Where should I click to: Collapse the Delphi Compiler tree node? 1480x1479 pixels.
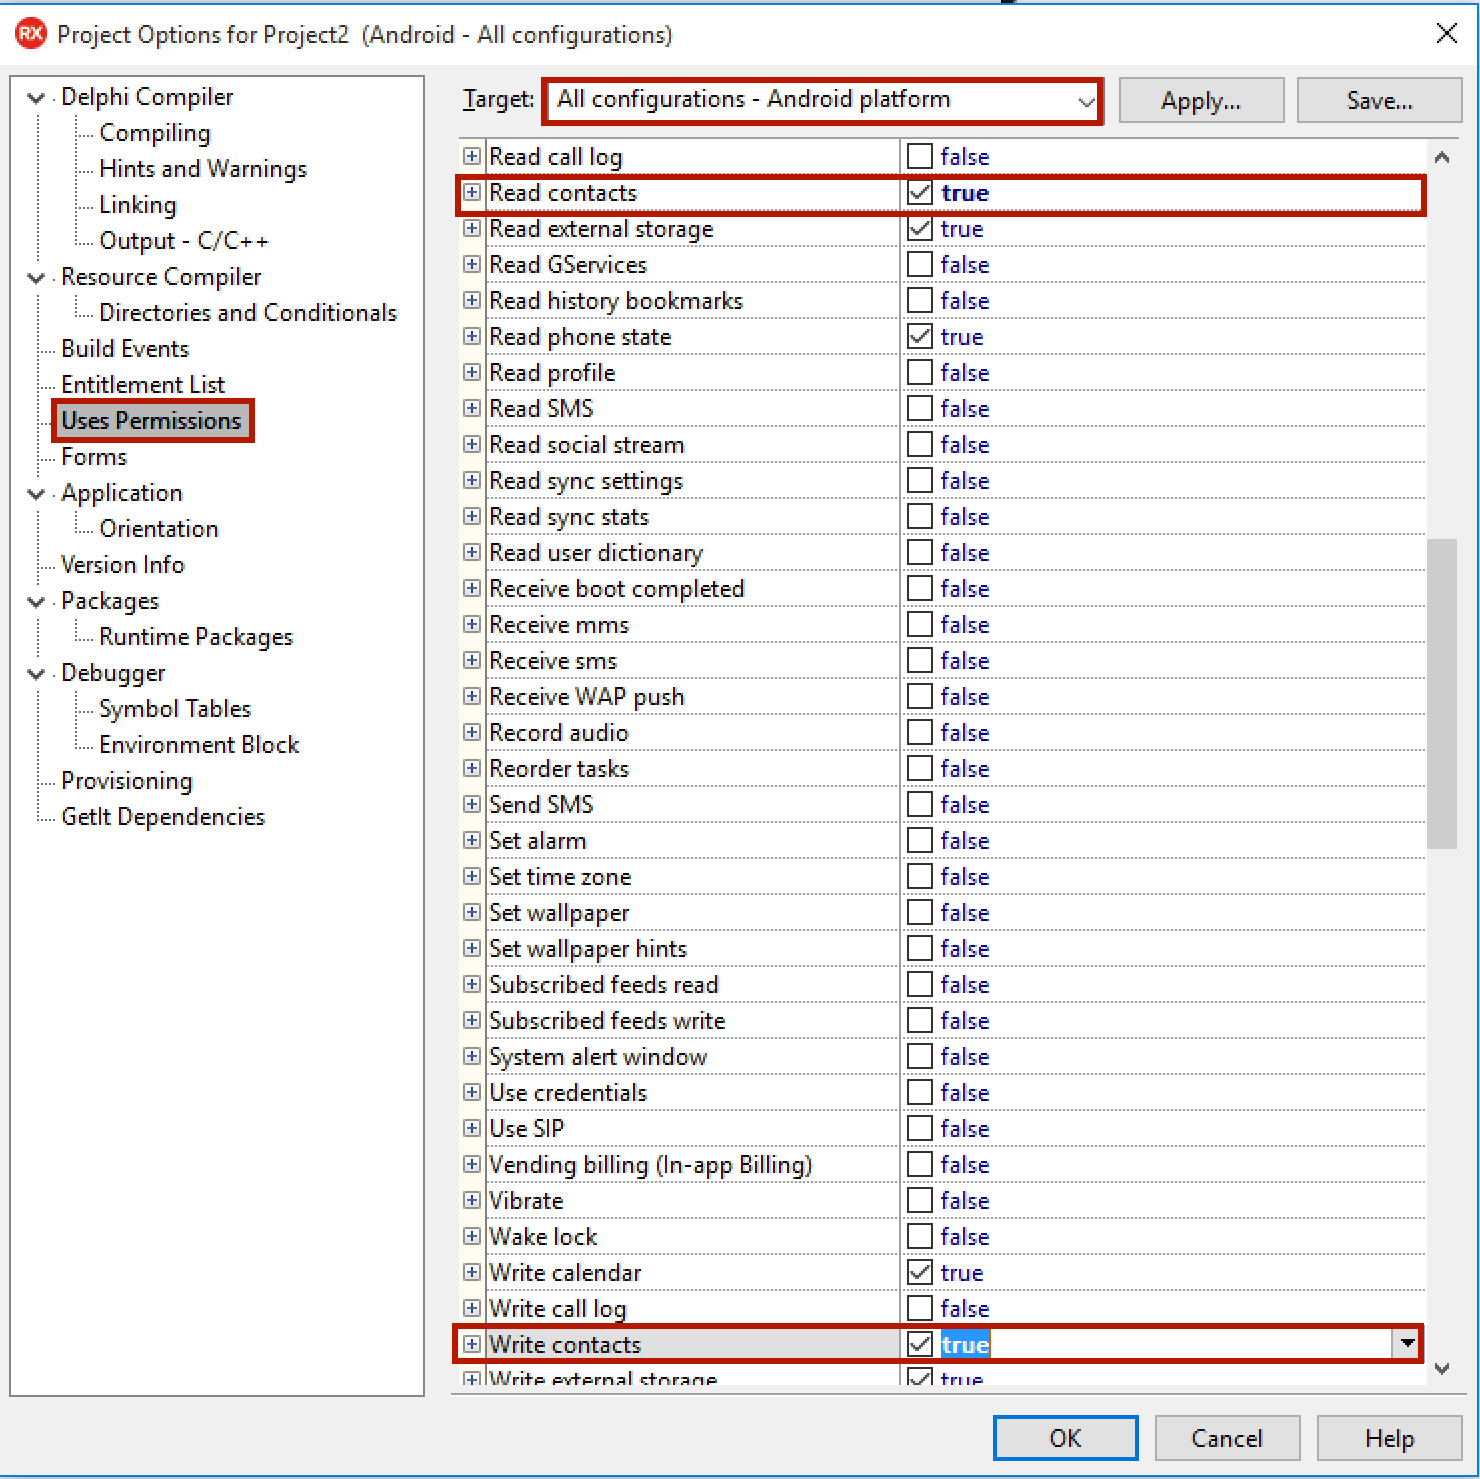tap(36, 97)
